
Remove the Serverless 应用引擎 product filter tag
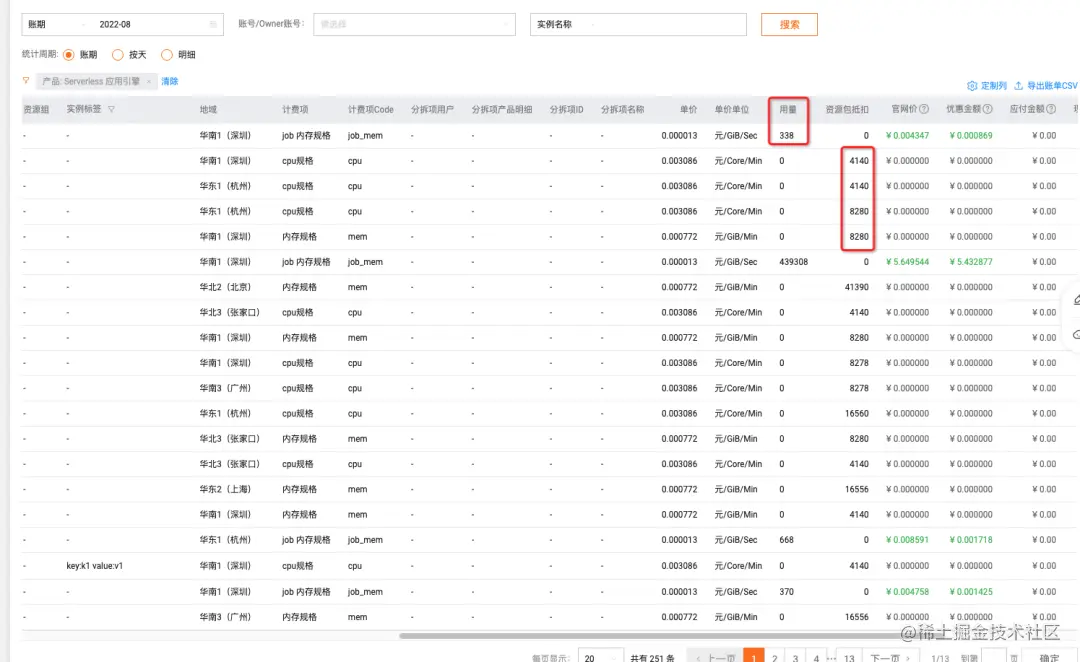[149, 81]
